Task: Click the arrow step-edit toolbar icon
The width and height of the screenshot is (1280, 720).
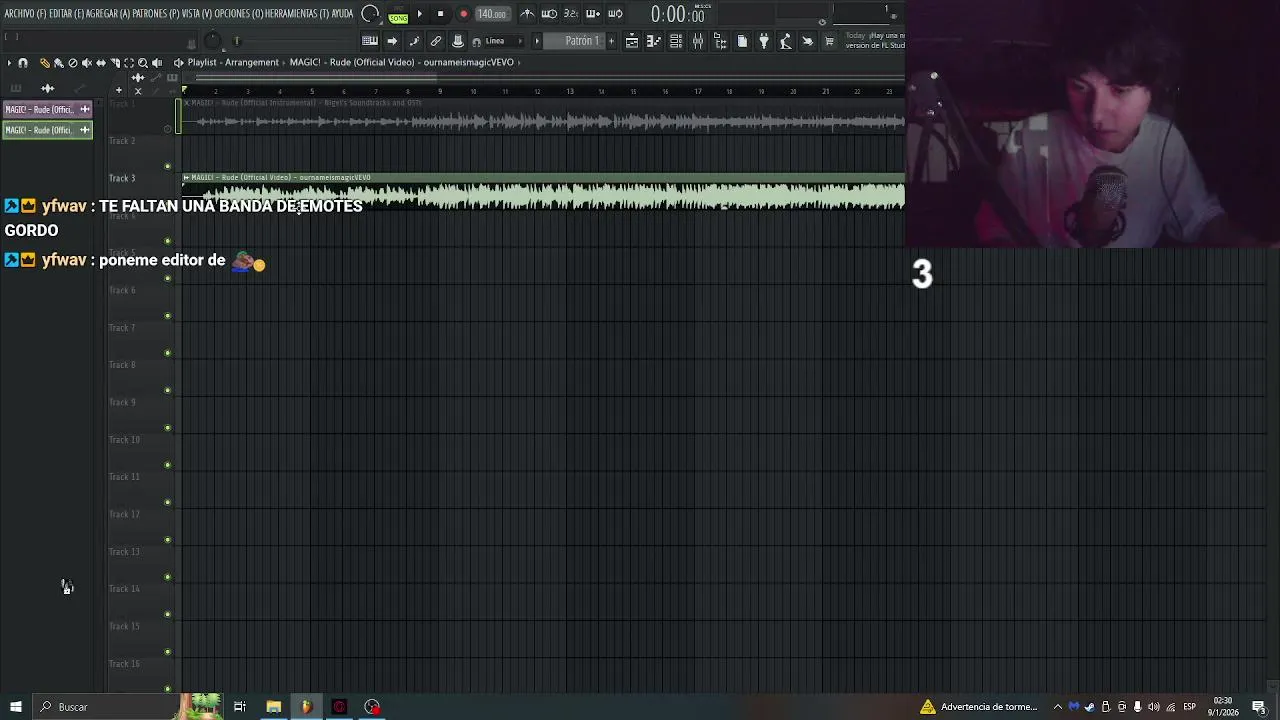Action: (x=392, y=41)
